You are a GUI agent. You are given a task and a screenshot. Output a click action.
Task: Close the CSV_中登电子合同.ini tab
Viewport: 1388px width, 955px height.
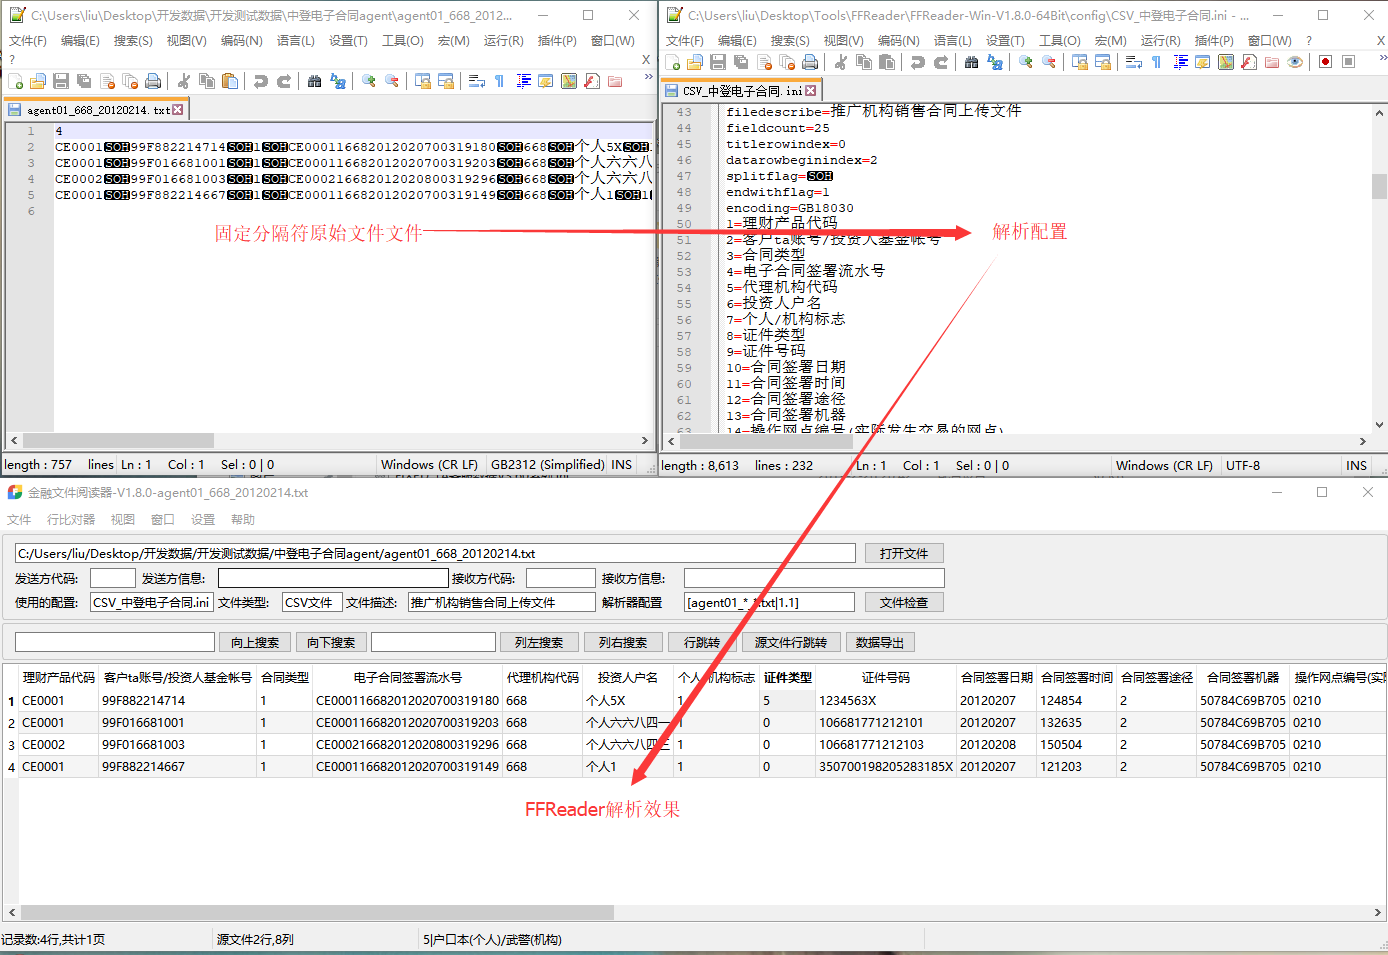pos(811,91)
